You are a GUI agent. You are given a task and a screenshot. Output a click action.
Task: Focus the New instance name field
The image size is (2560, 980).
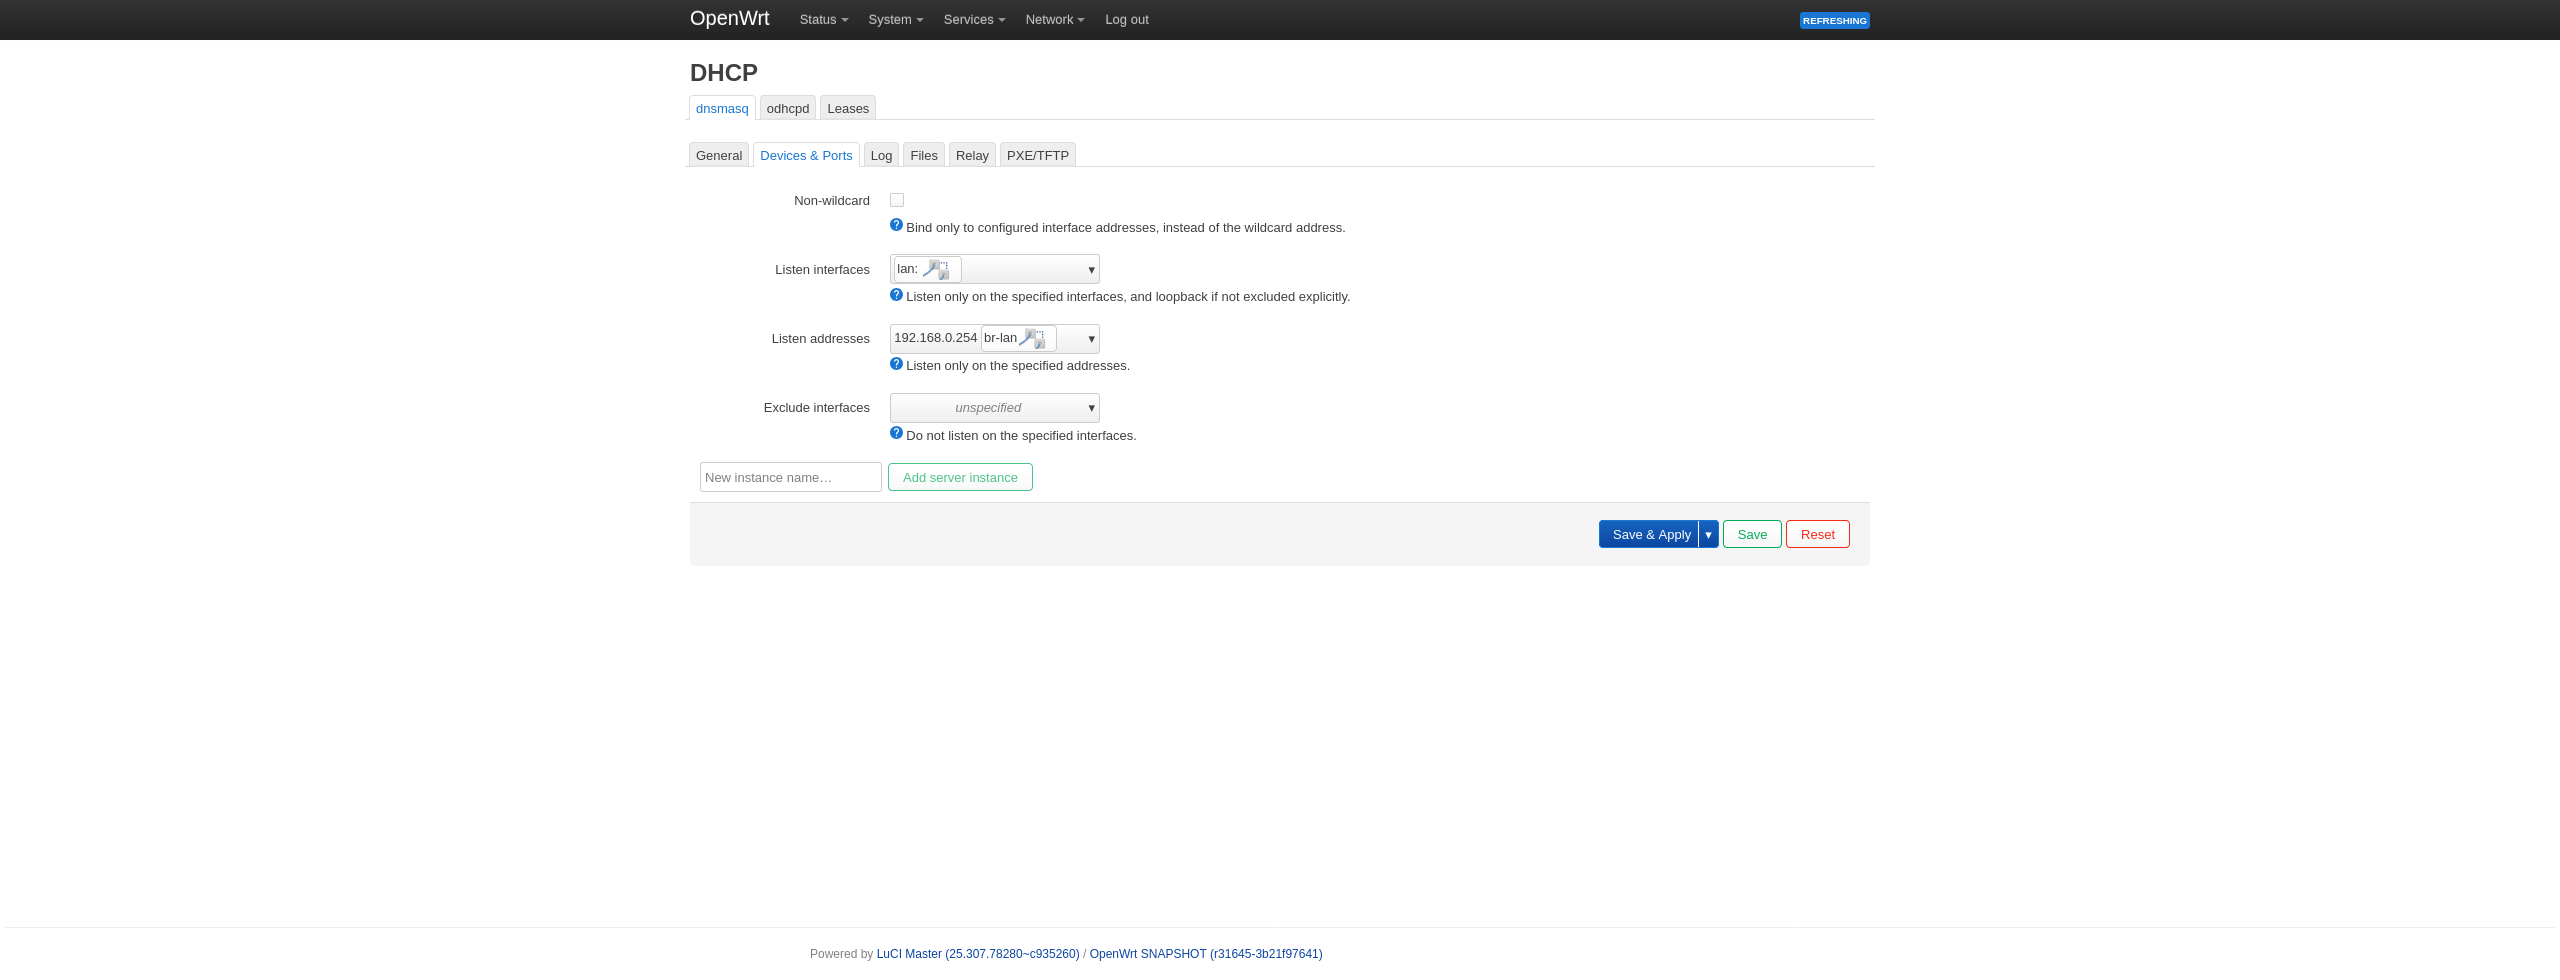coord(791,477)
